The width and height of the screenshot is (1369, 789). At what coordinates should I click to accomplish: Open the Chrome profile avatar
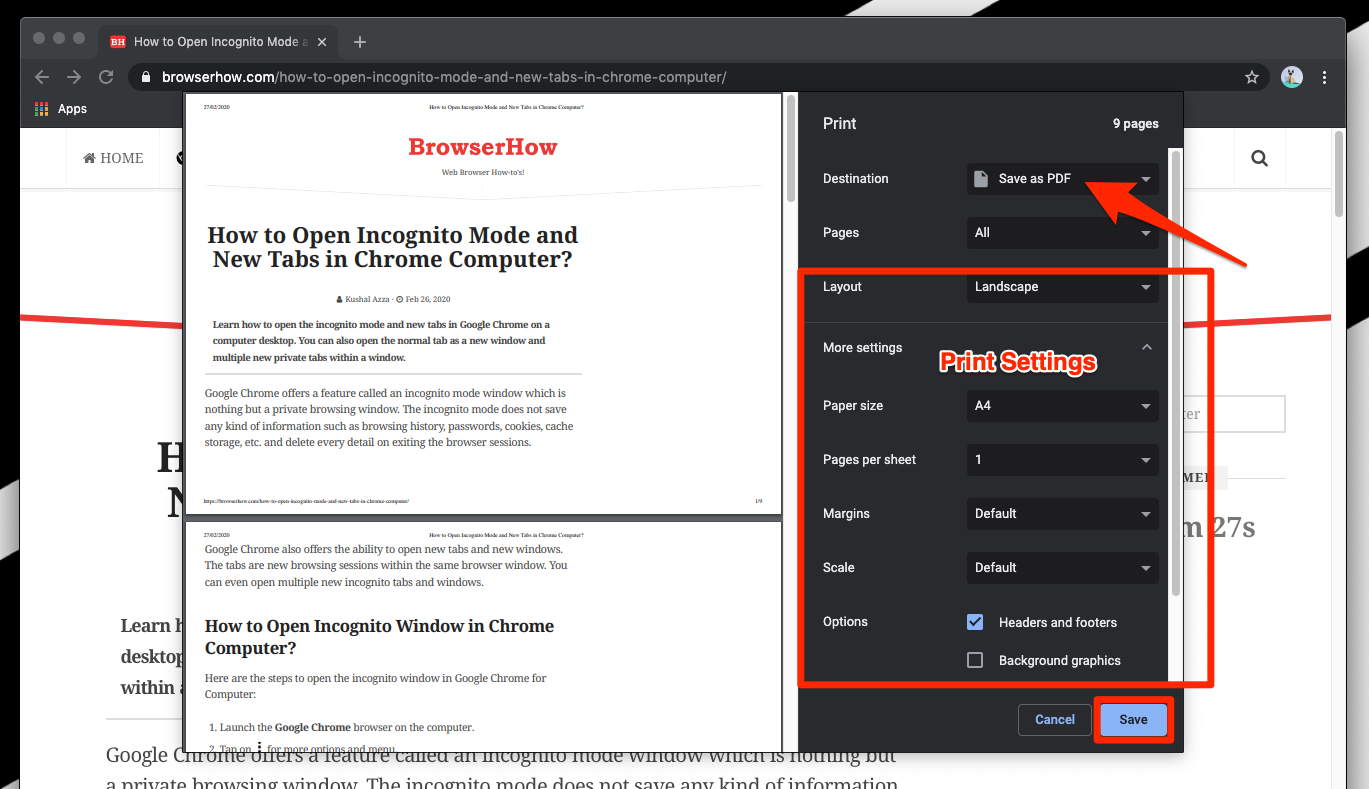tap(1292, 77)
